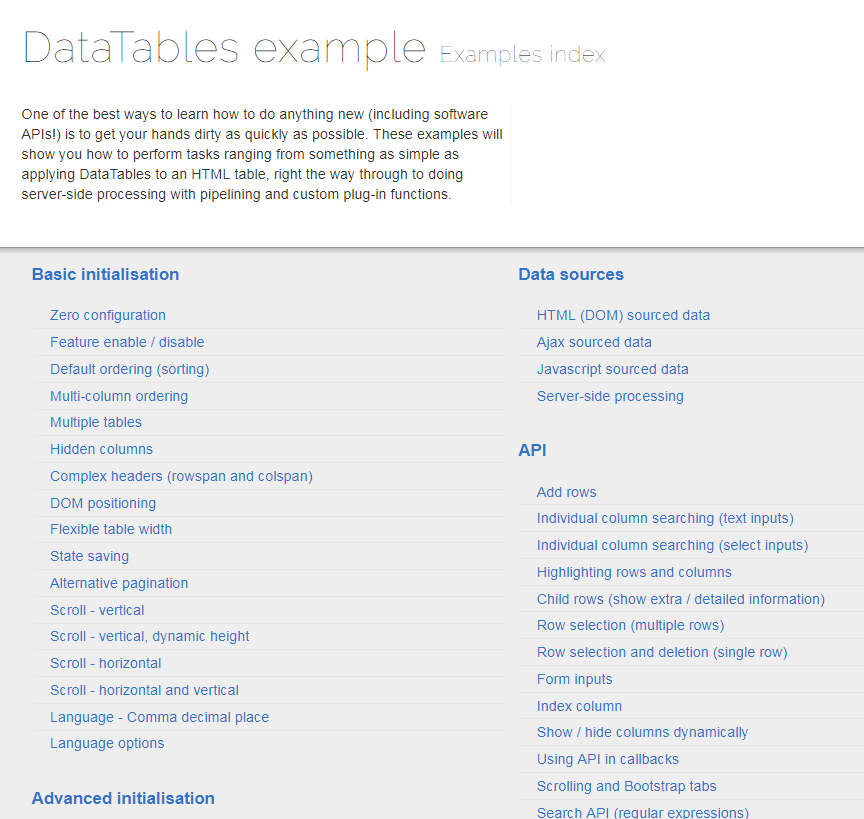Open Show / hide columns dynamically
Viewport: 864px width, 819px height.
tap(642, 732)
